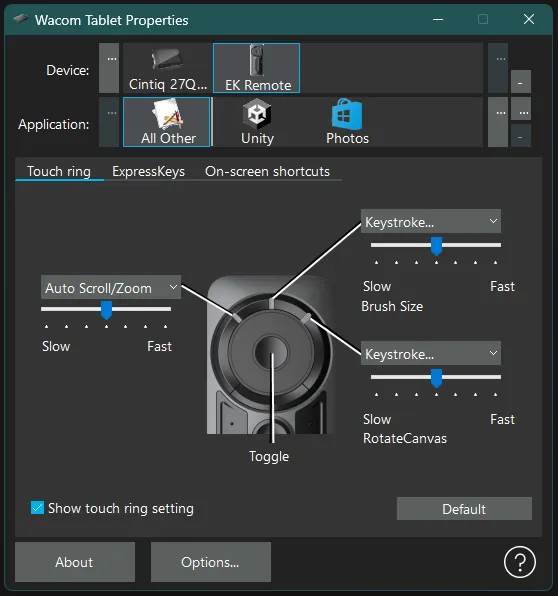Click the Default button
This screenshot has width=558, height=596.
point(464,509)
